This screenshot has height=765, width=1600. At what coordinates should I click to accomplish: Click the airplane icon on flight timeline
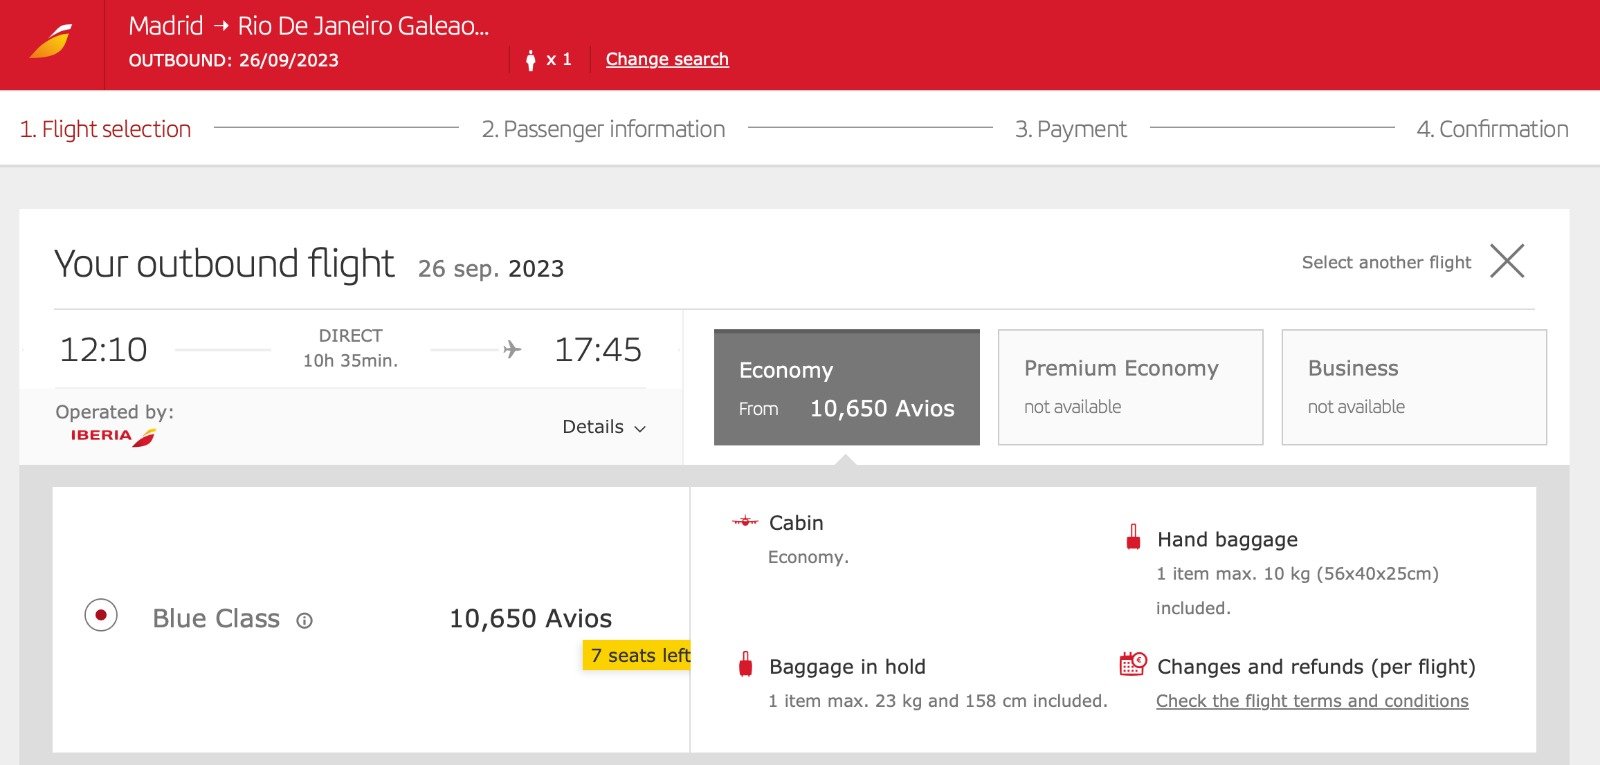click(x=512, y=349)
